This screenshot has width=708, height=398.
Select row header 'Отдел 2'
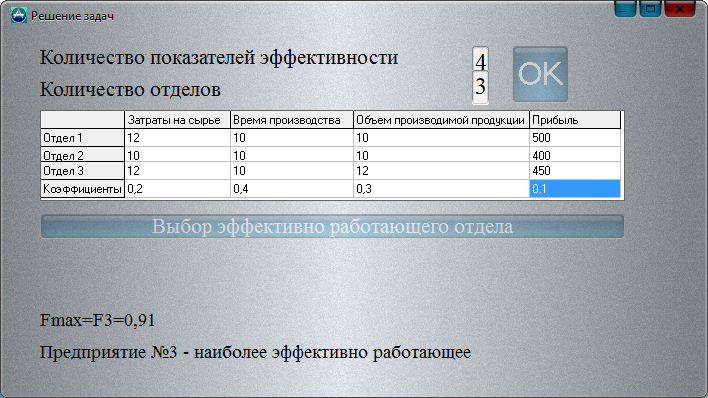coord(83,155)
